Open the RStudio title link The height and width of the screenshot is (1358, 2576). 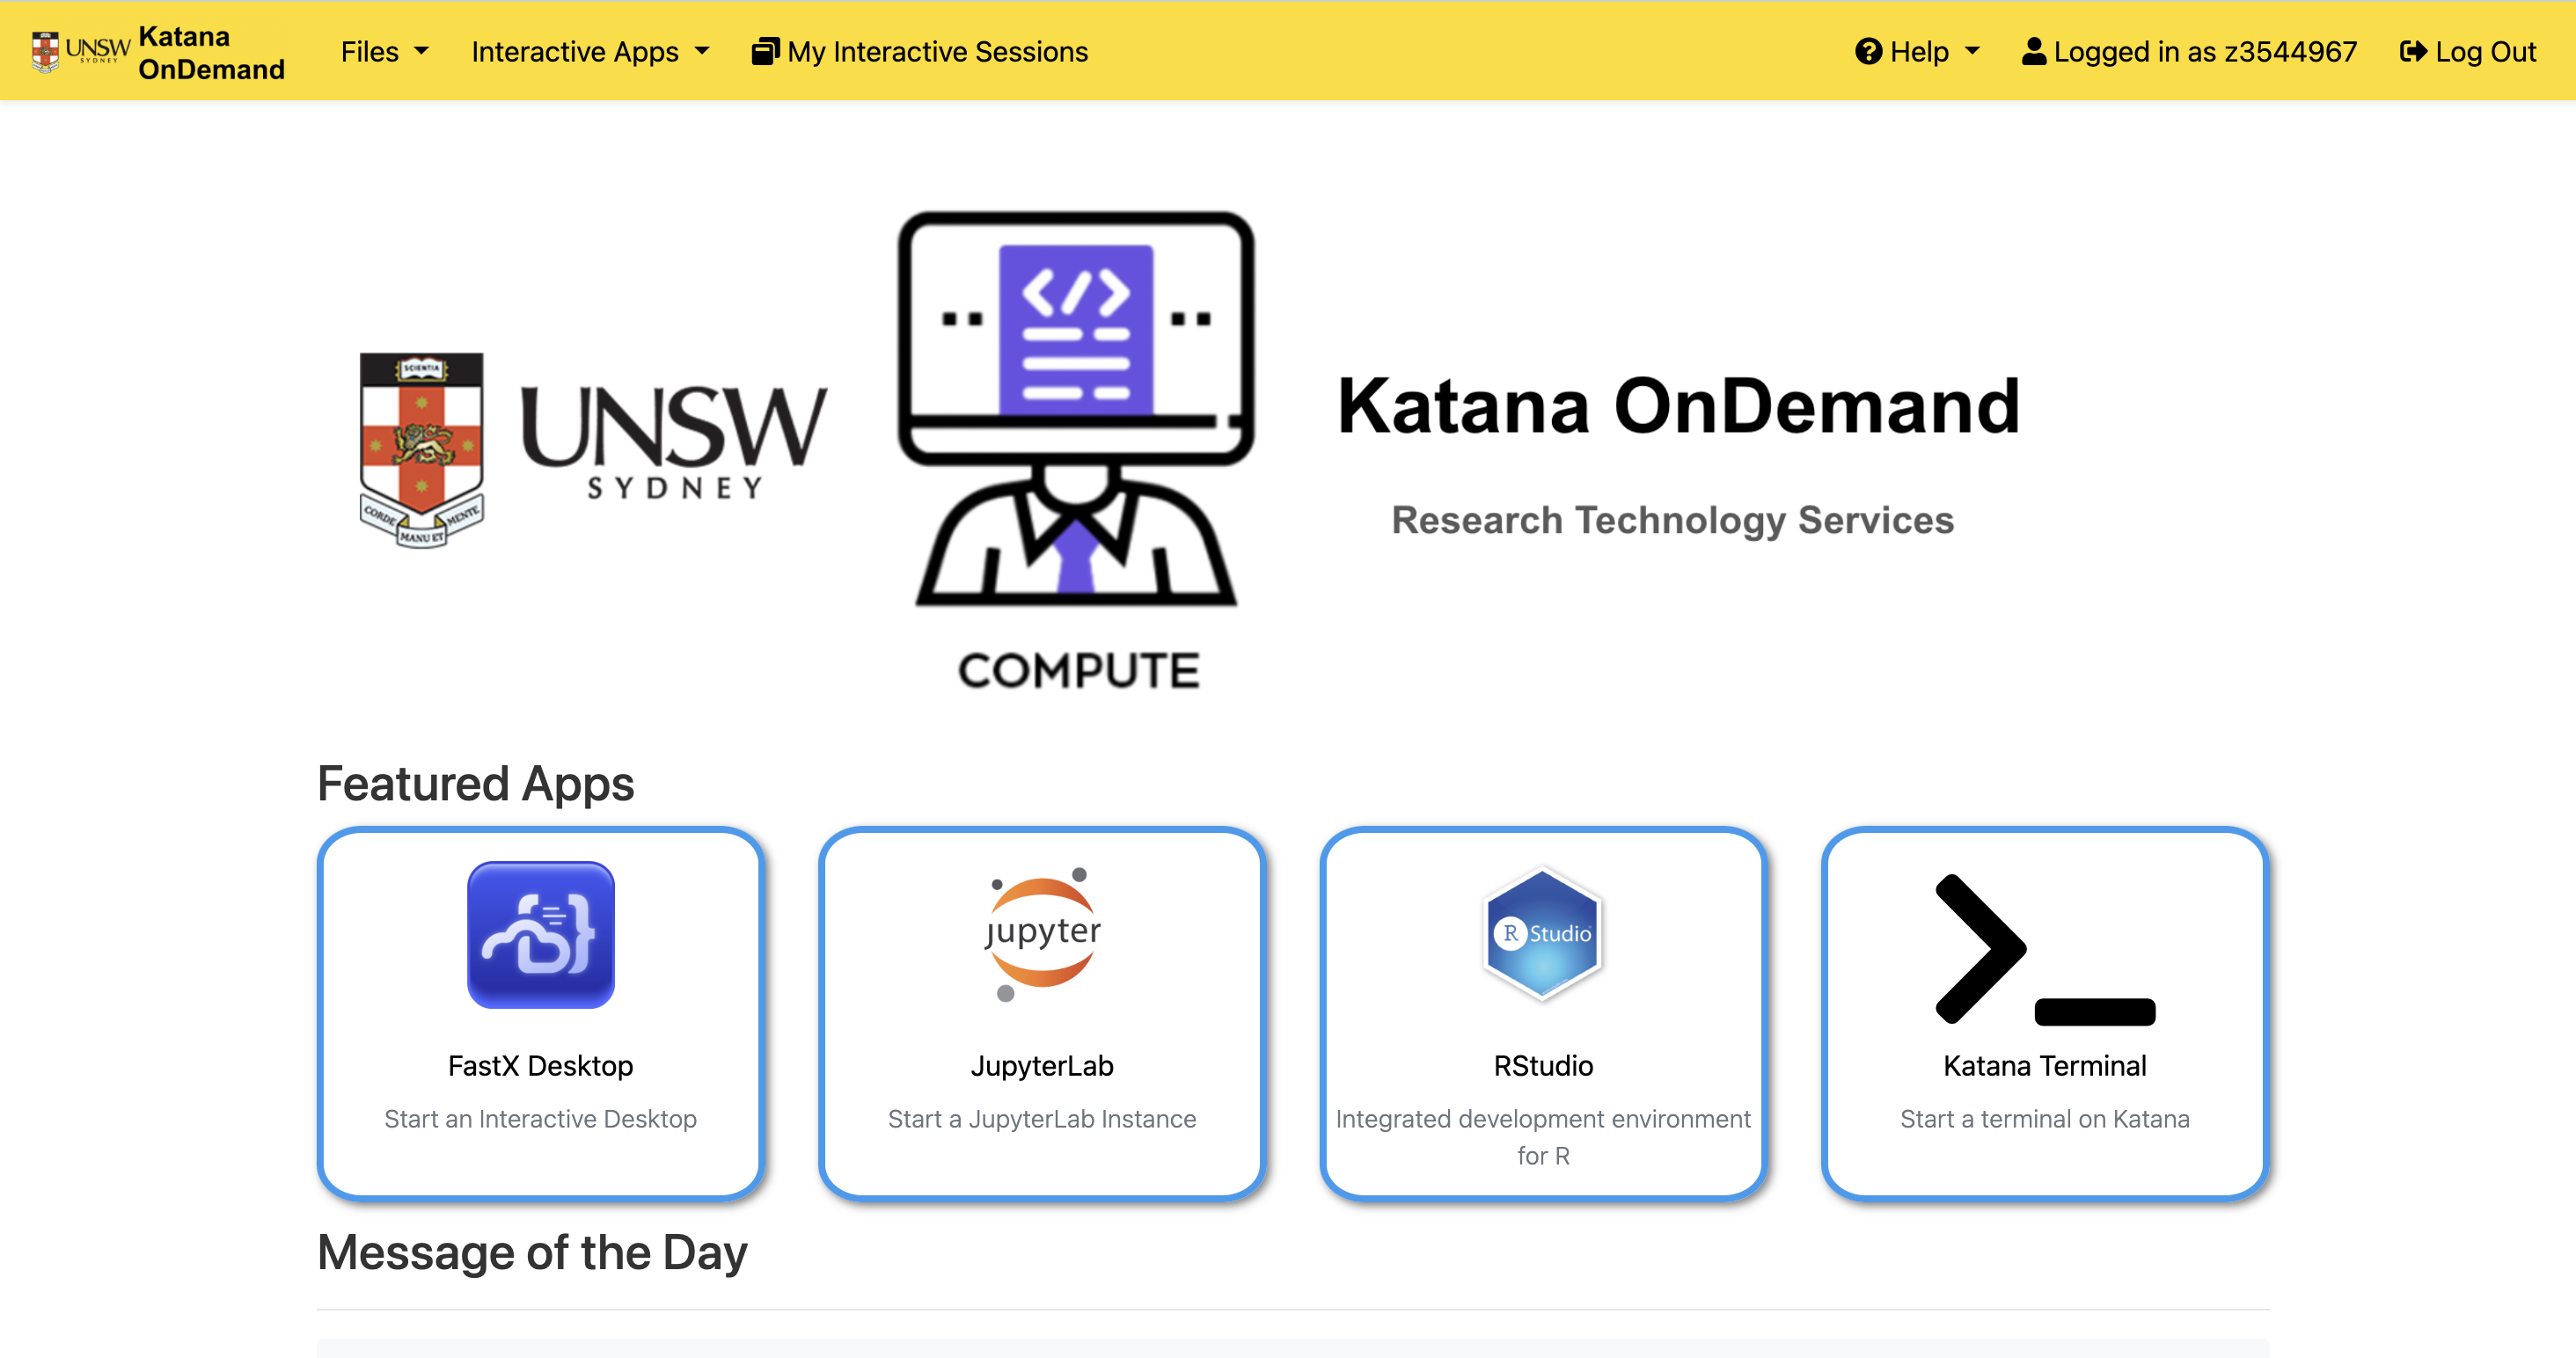coord(1543,1066)
